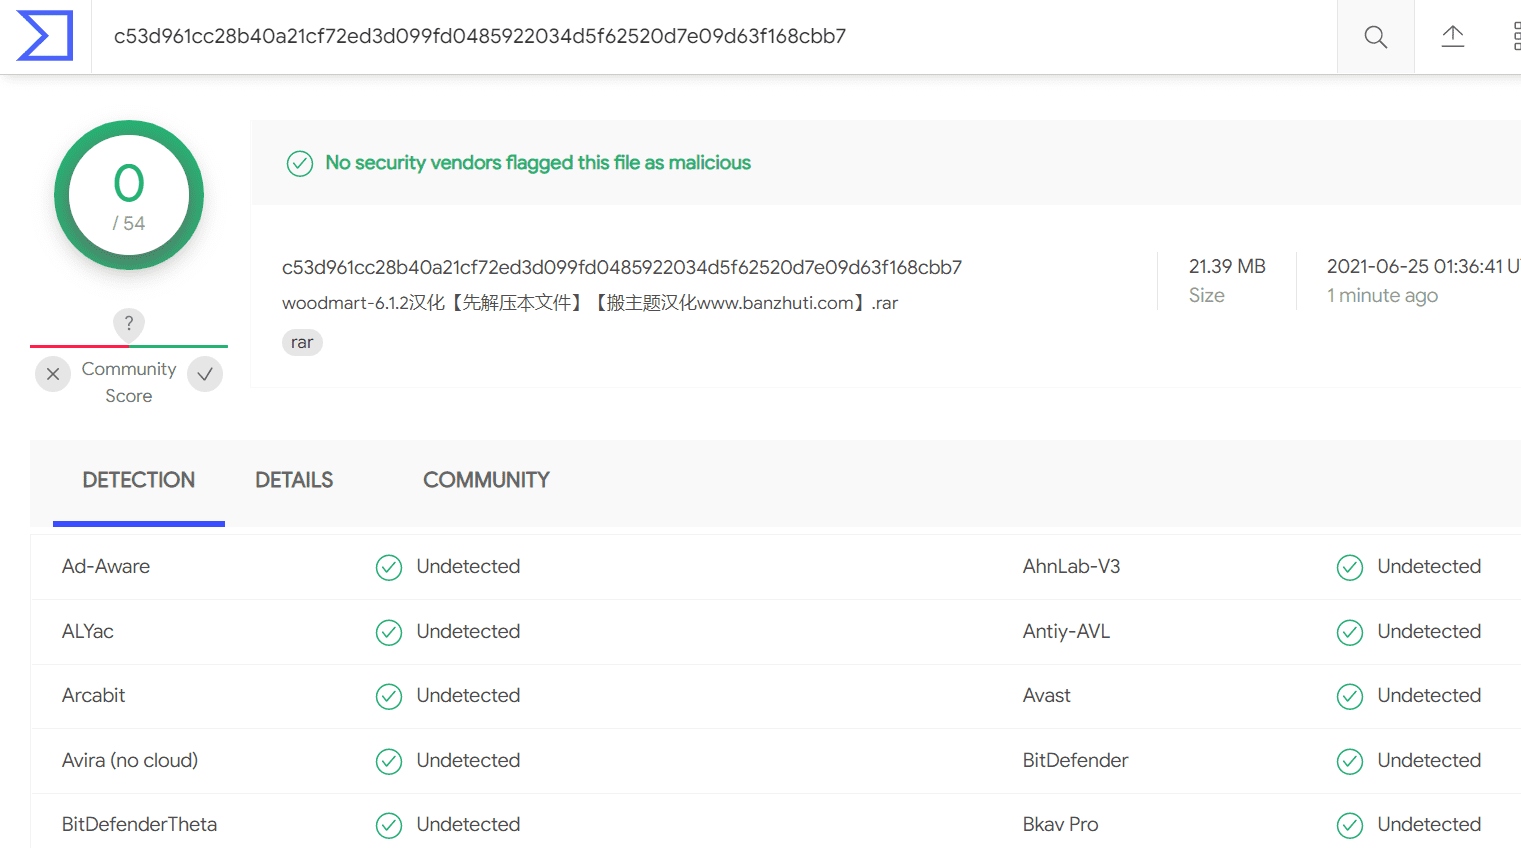Open the DETAILS tab
This screenshot has height=848, width=1521.
click(x=294, y=480)
